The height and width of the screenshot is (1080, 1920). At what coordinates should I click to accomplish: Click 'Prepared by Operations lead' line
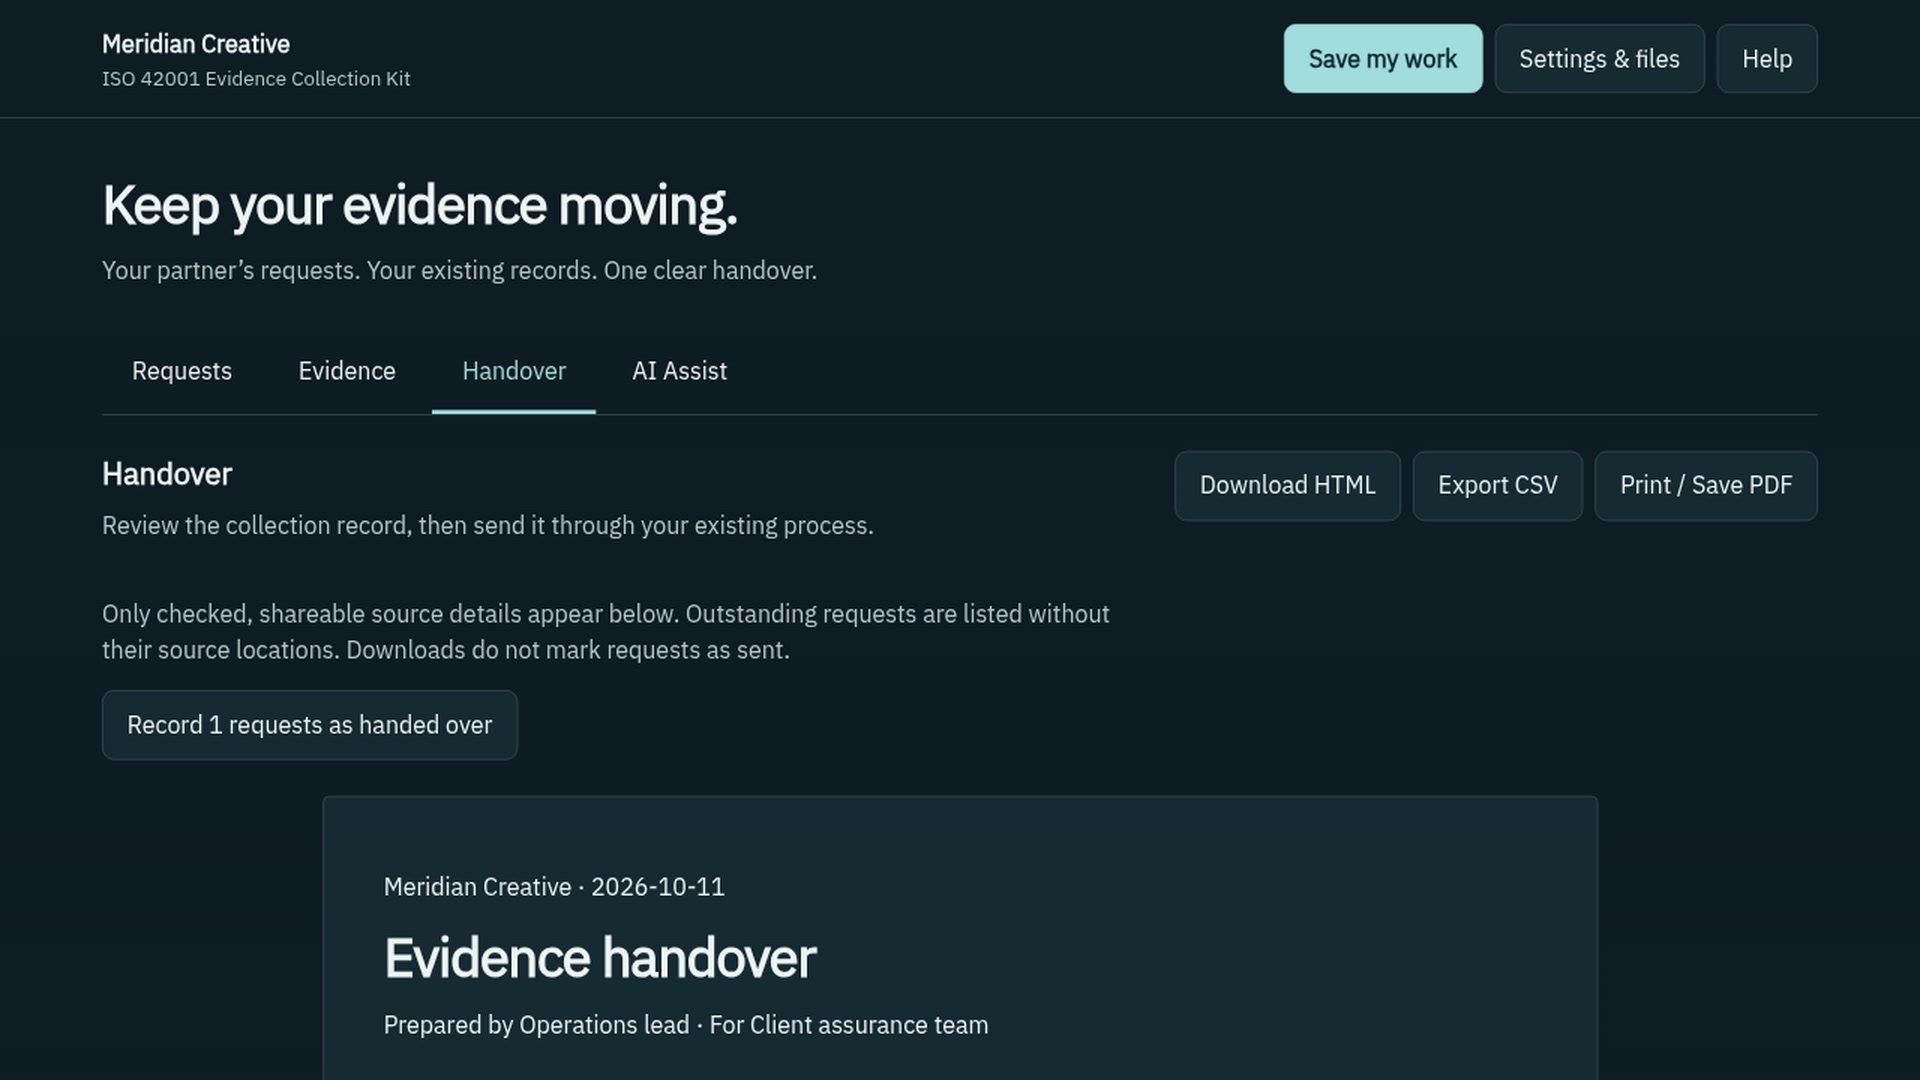pos(686,1025)
